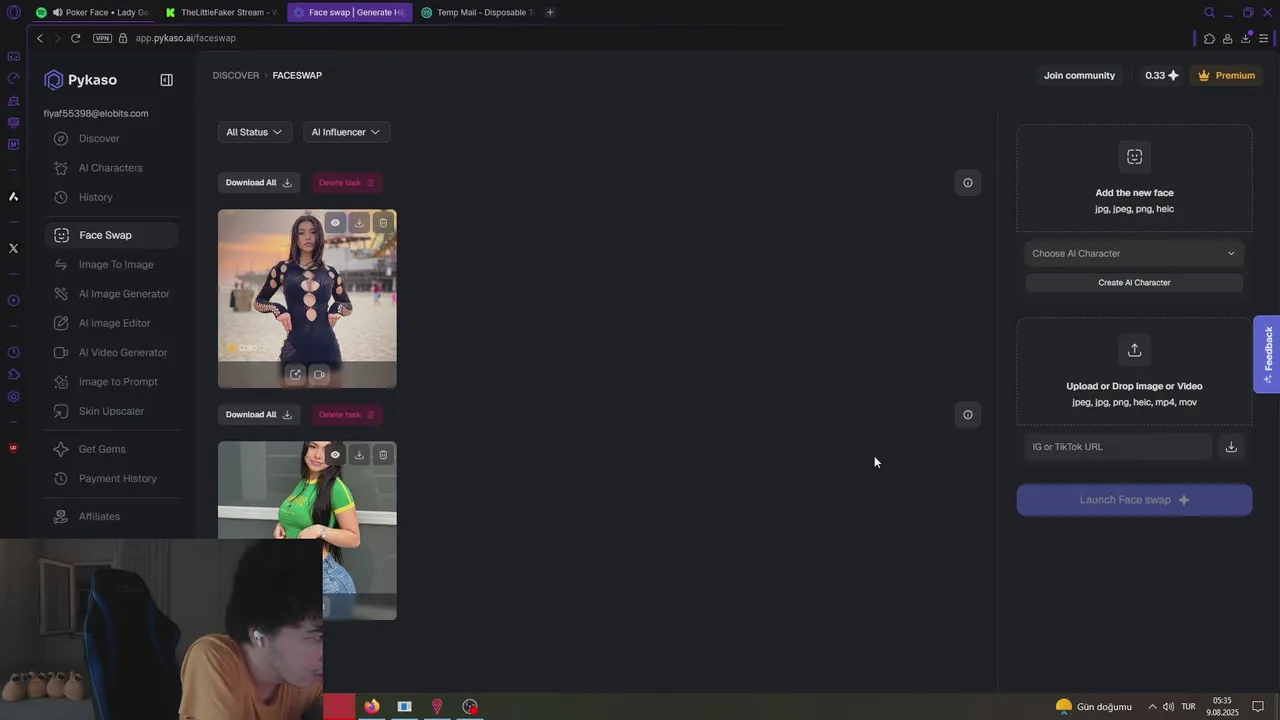Image resolution: width=1280 pixels, height=720 pixels.
Task: Collapse the Pykaso sidebar panel icon
Action: click(x=167, y=80)
